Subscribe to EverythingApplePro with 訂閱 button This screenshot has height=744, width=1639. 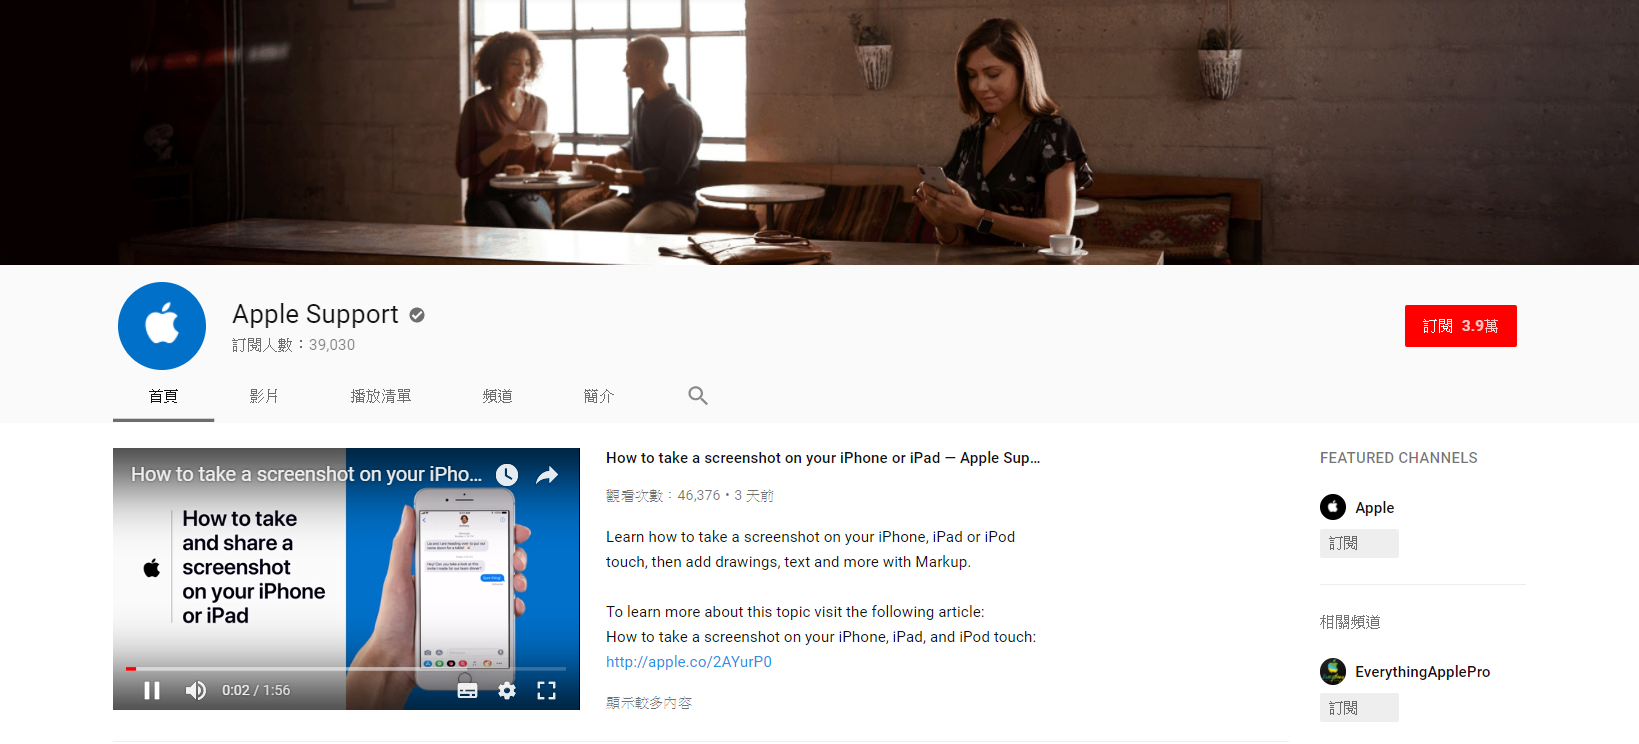coord(1358,708)
